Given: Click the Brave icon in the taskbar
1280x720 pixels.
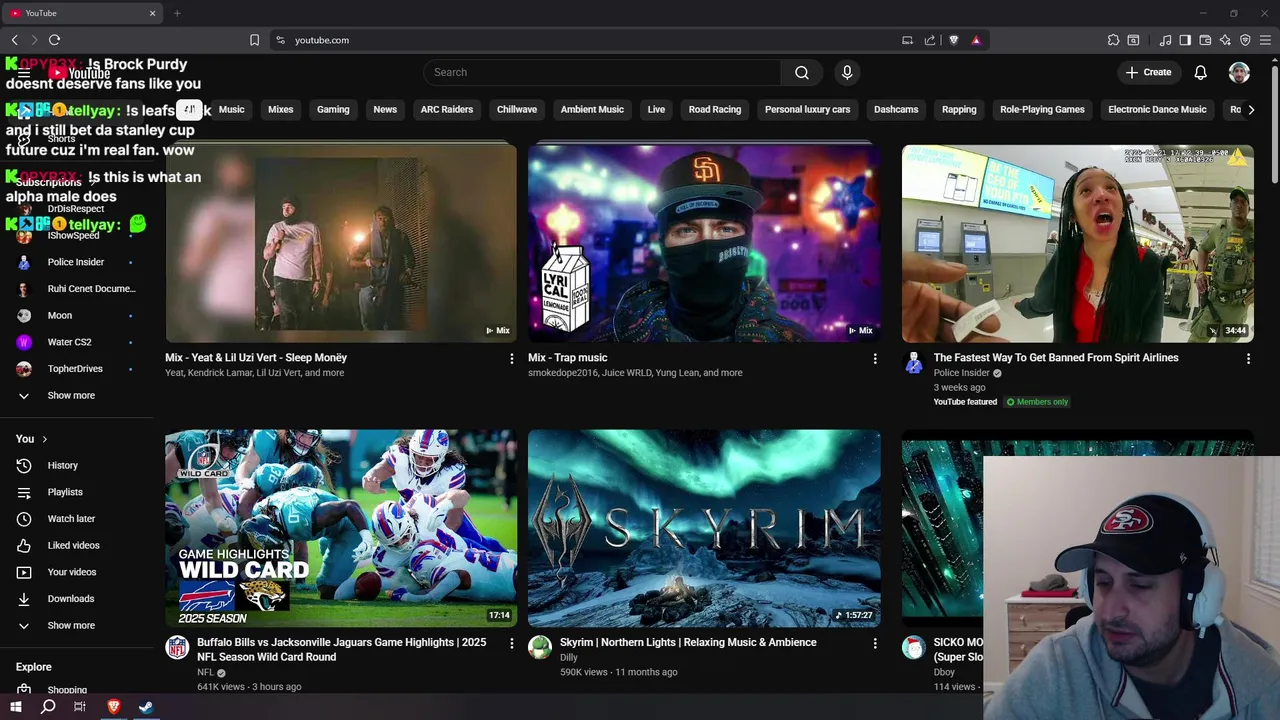Looking at the screenshot, I should coord(113,707).
